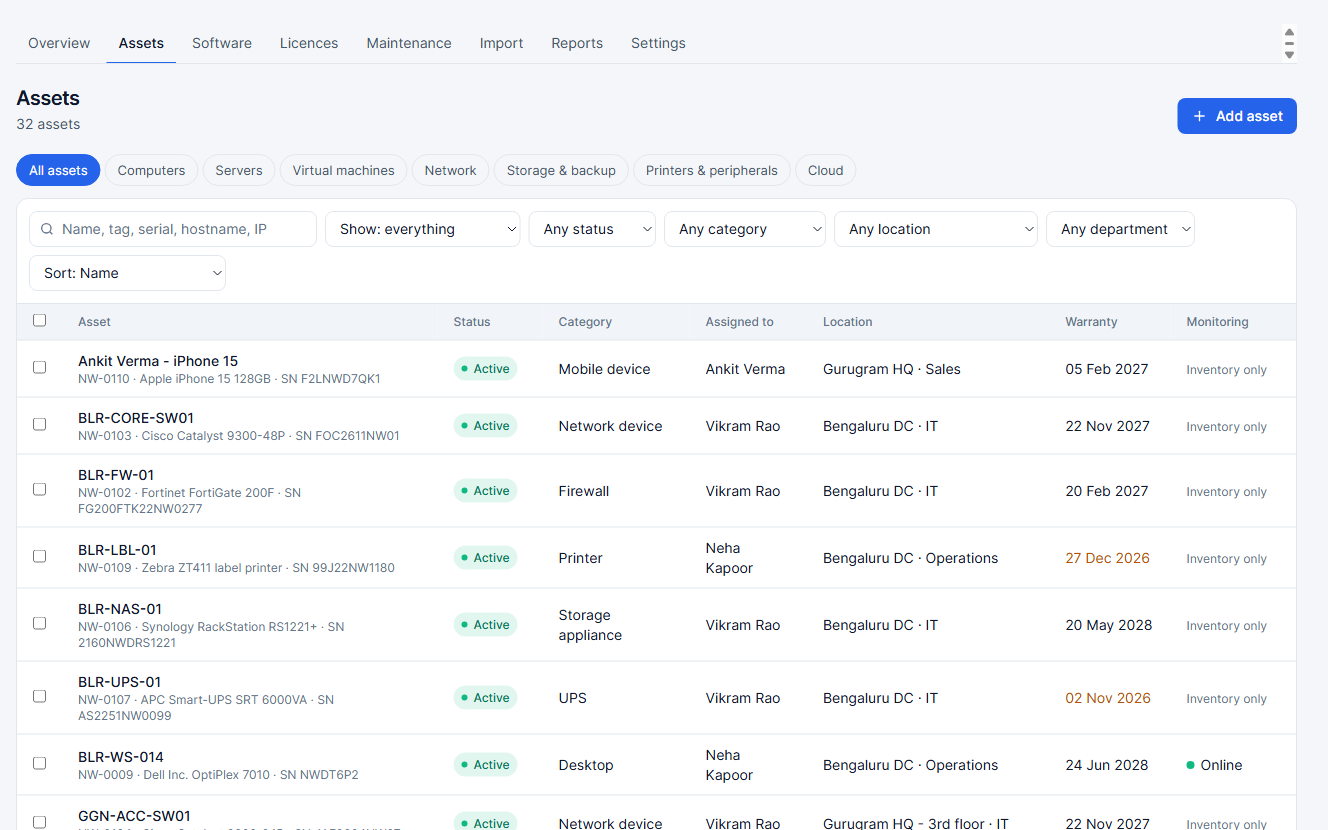
Task: Click Gurugram HQ · Sales location cell
Action: pyautogui.click(x=892, y=369)
